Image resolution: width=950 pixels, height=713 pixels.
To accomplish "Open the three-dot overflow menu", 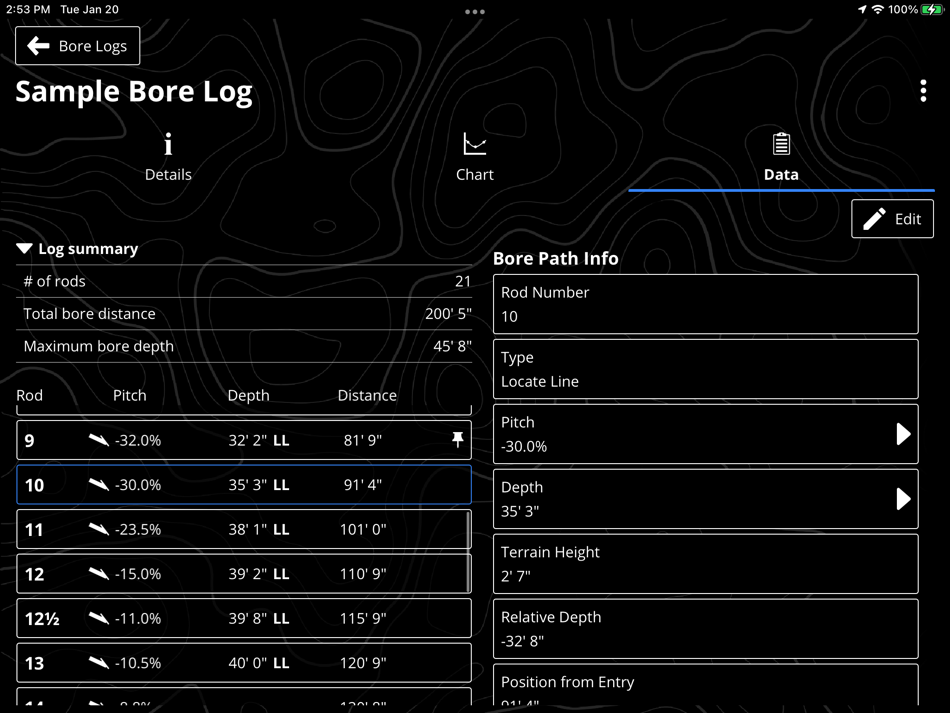I will coord(923,91).
